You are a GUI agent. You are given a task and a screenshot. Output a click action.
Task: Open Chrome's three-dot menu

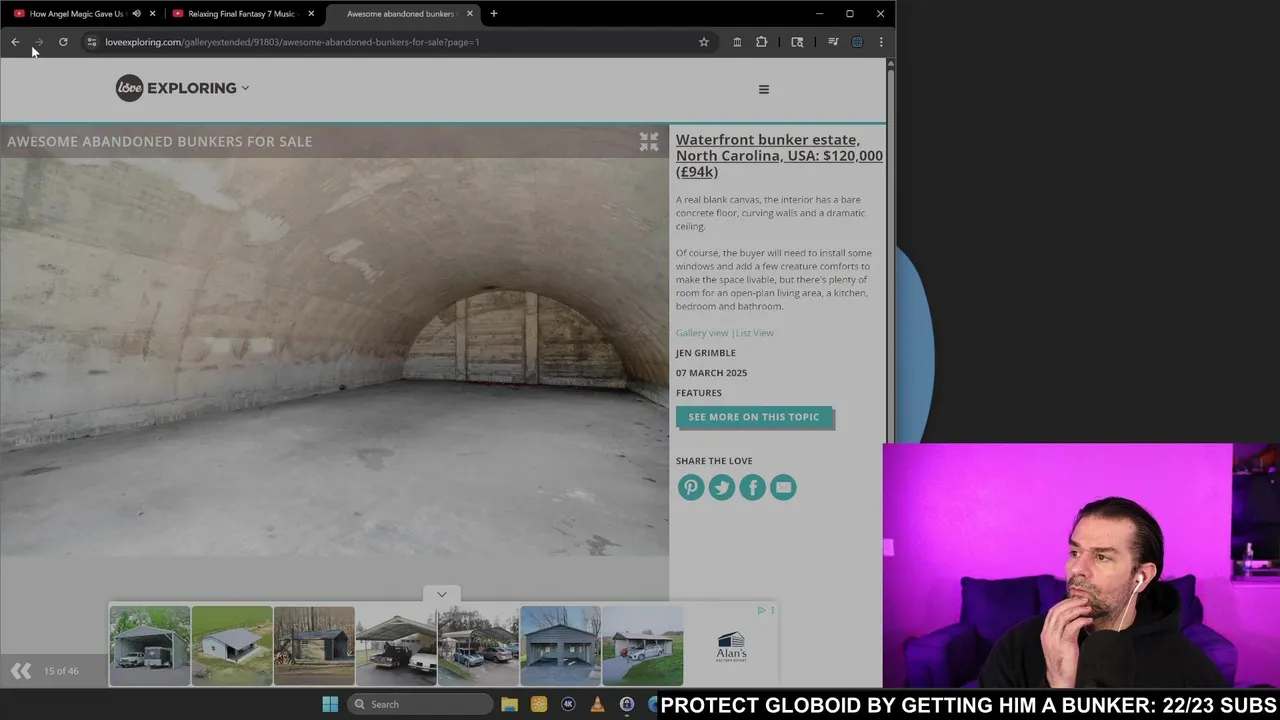881,42
